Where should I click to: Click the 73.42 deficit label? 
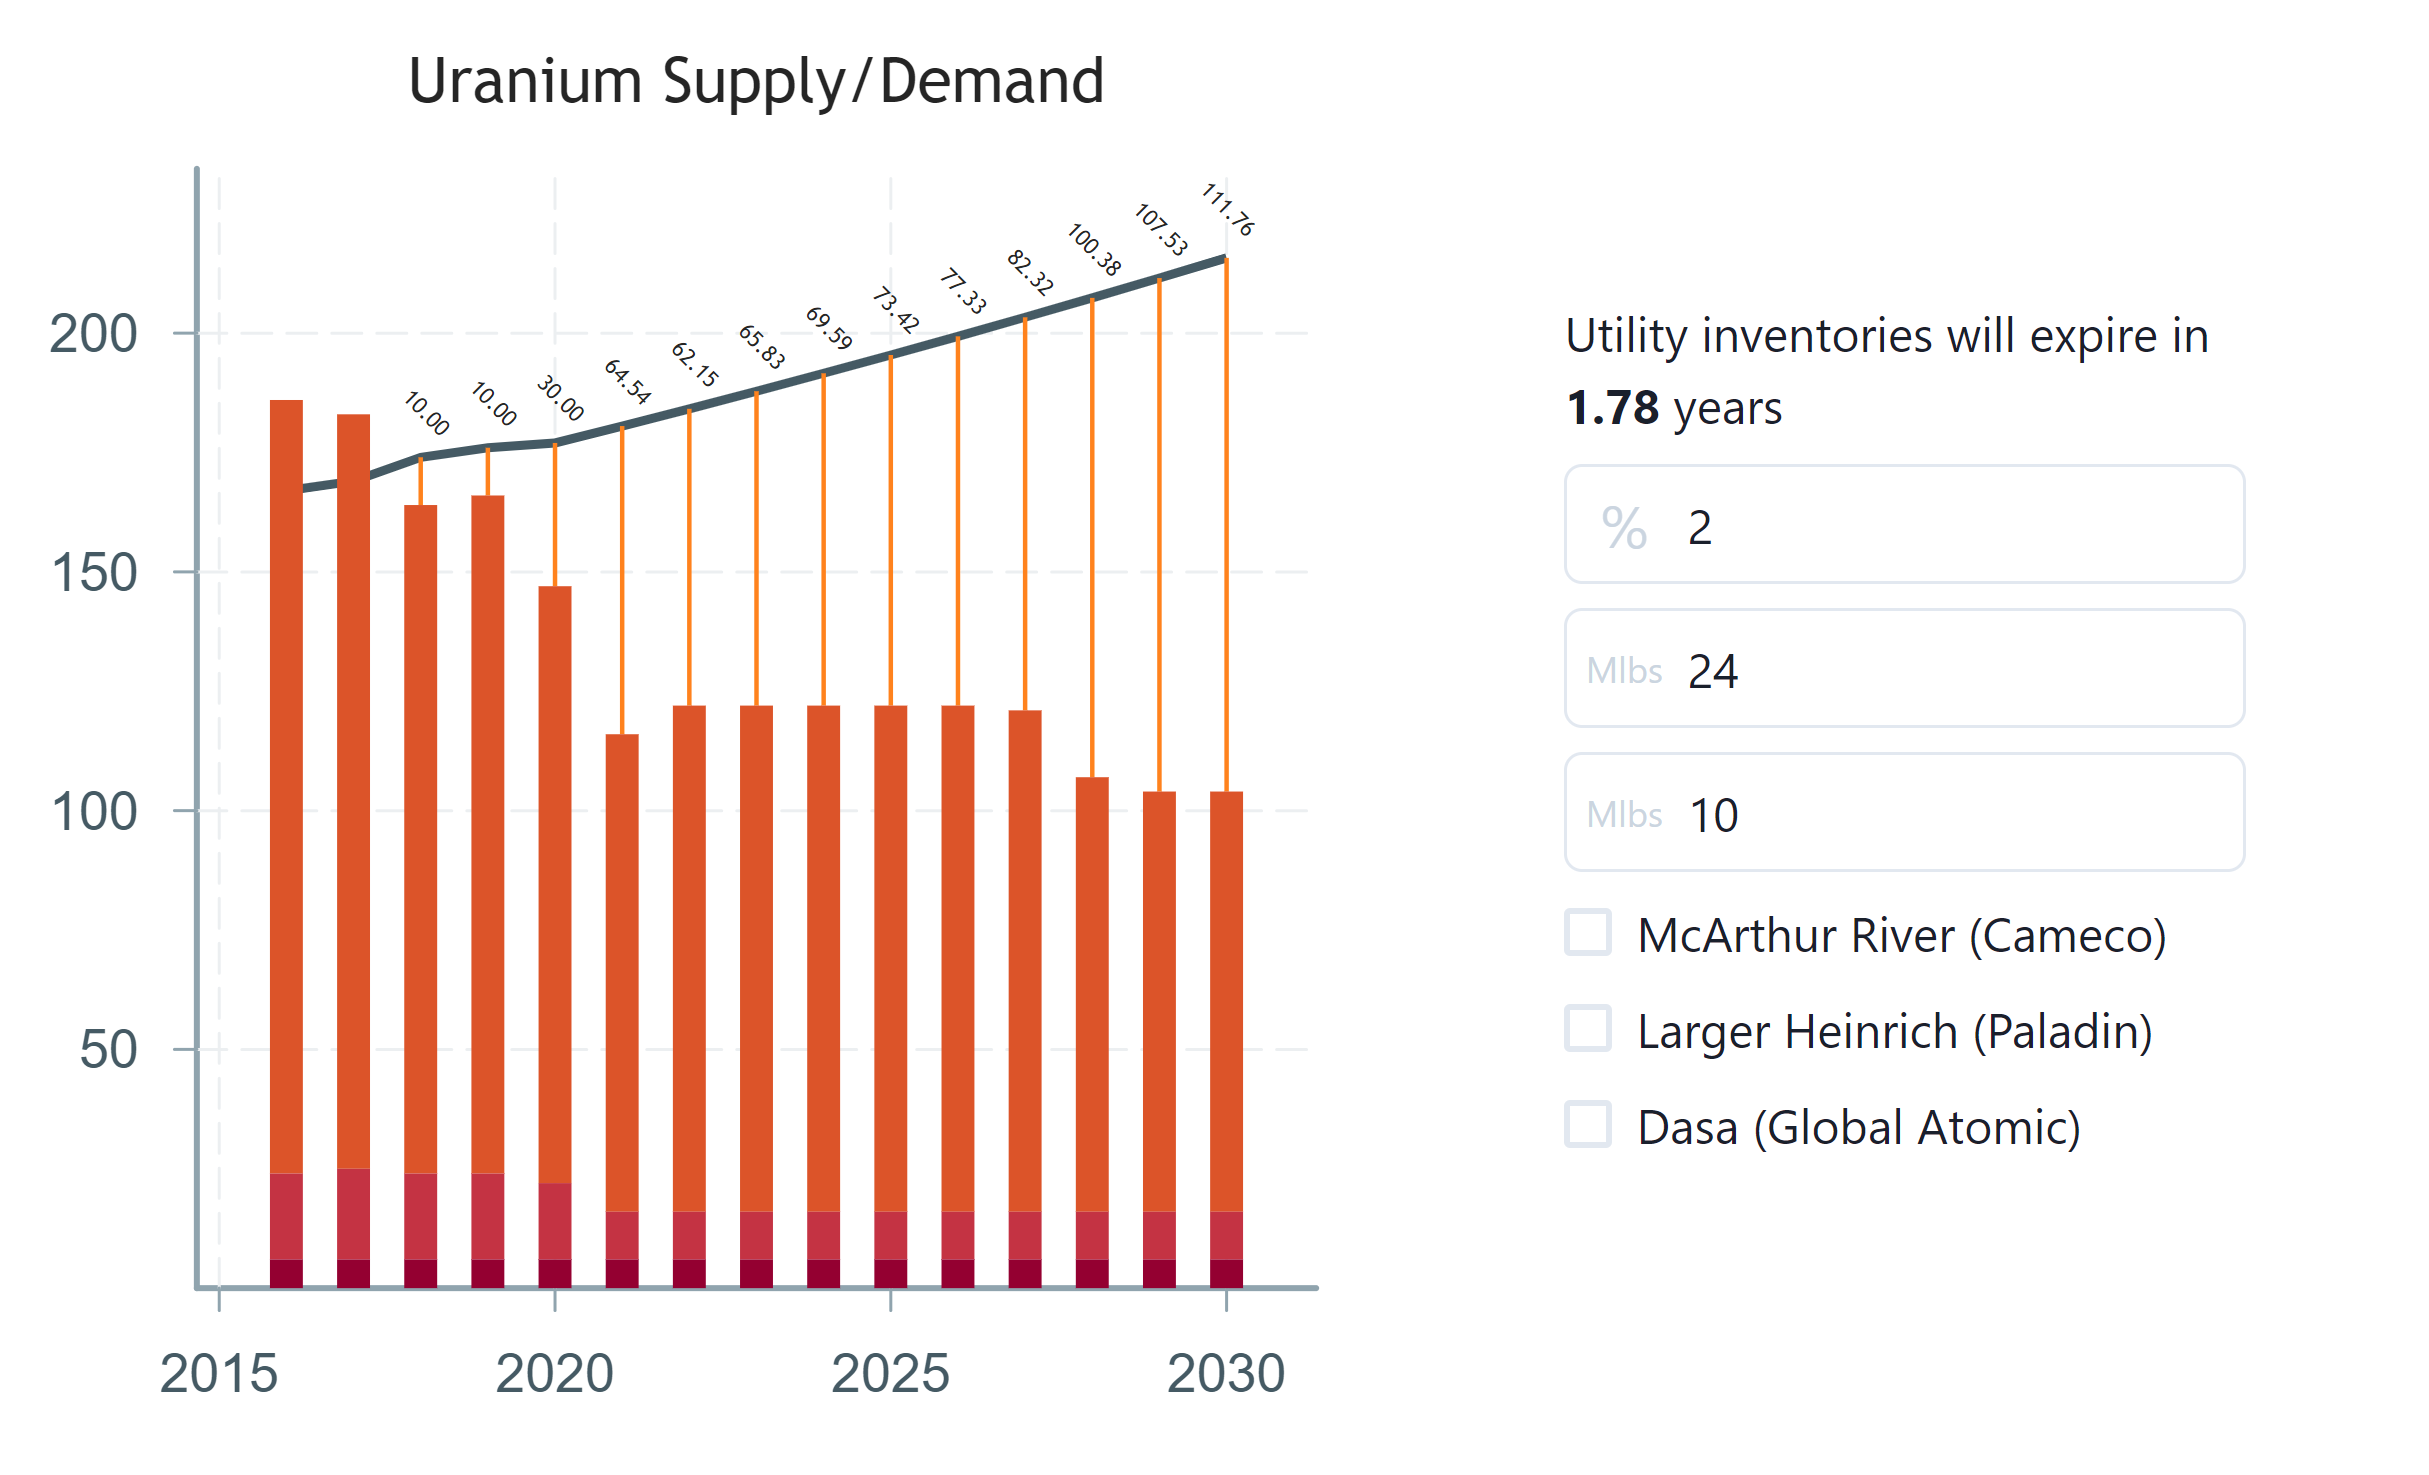coord(895,311)
